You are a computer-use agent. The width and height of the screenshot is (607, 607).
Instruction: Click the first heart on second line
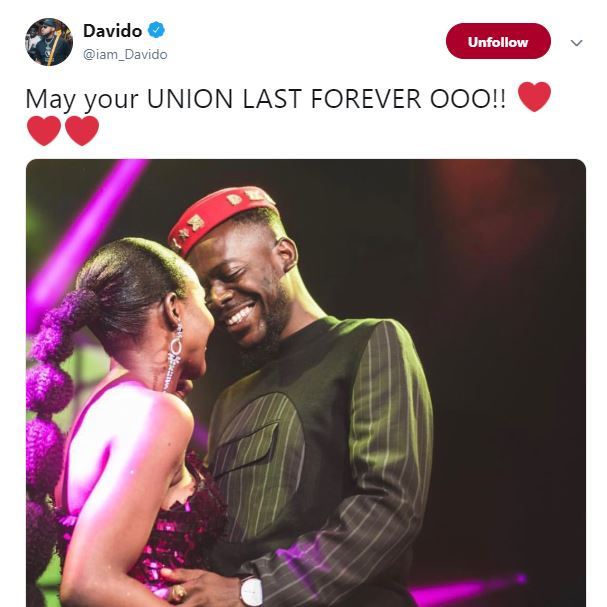44,131
